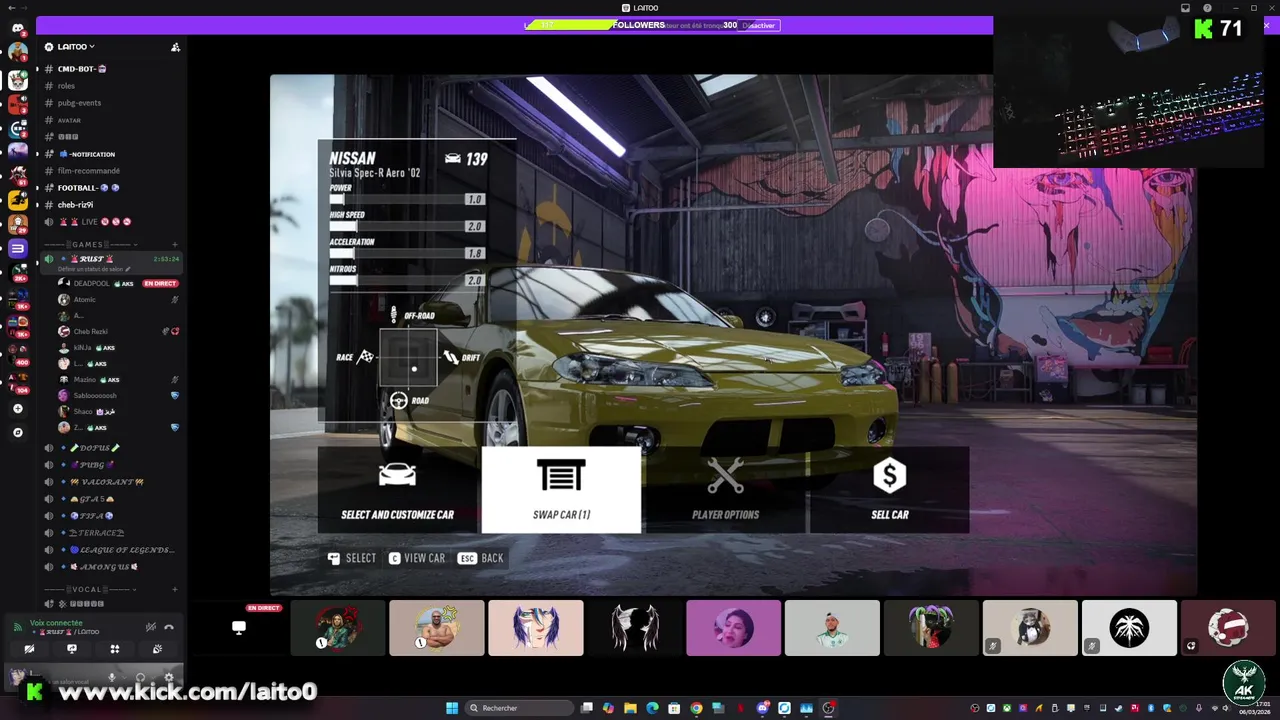Open the LAITOO server dropdown menu
This screenshot has width=1280, height=720.
[x=76, y=47]
